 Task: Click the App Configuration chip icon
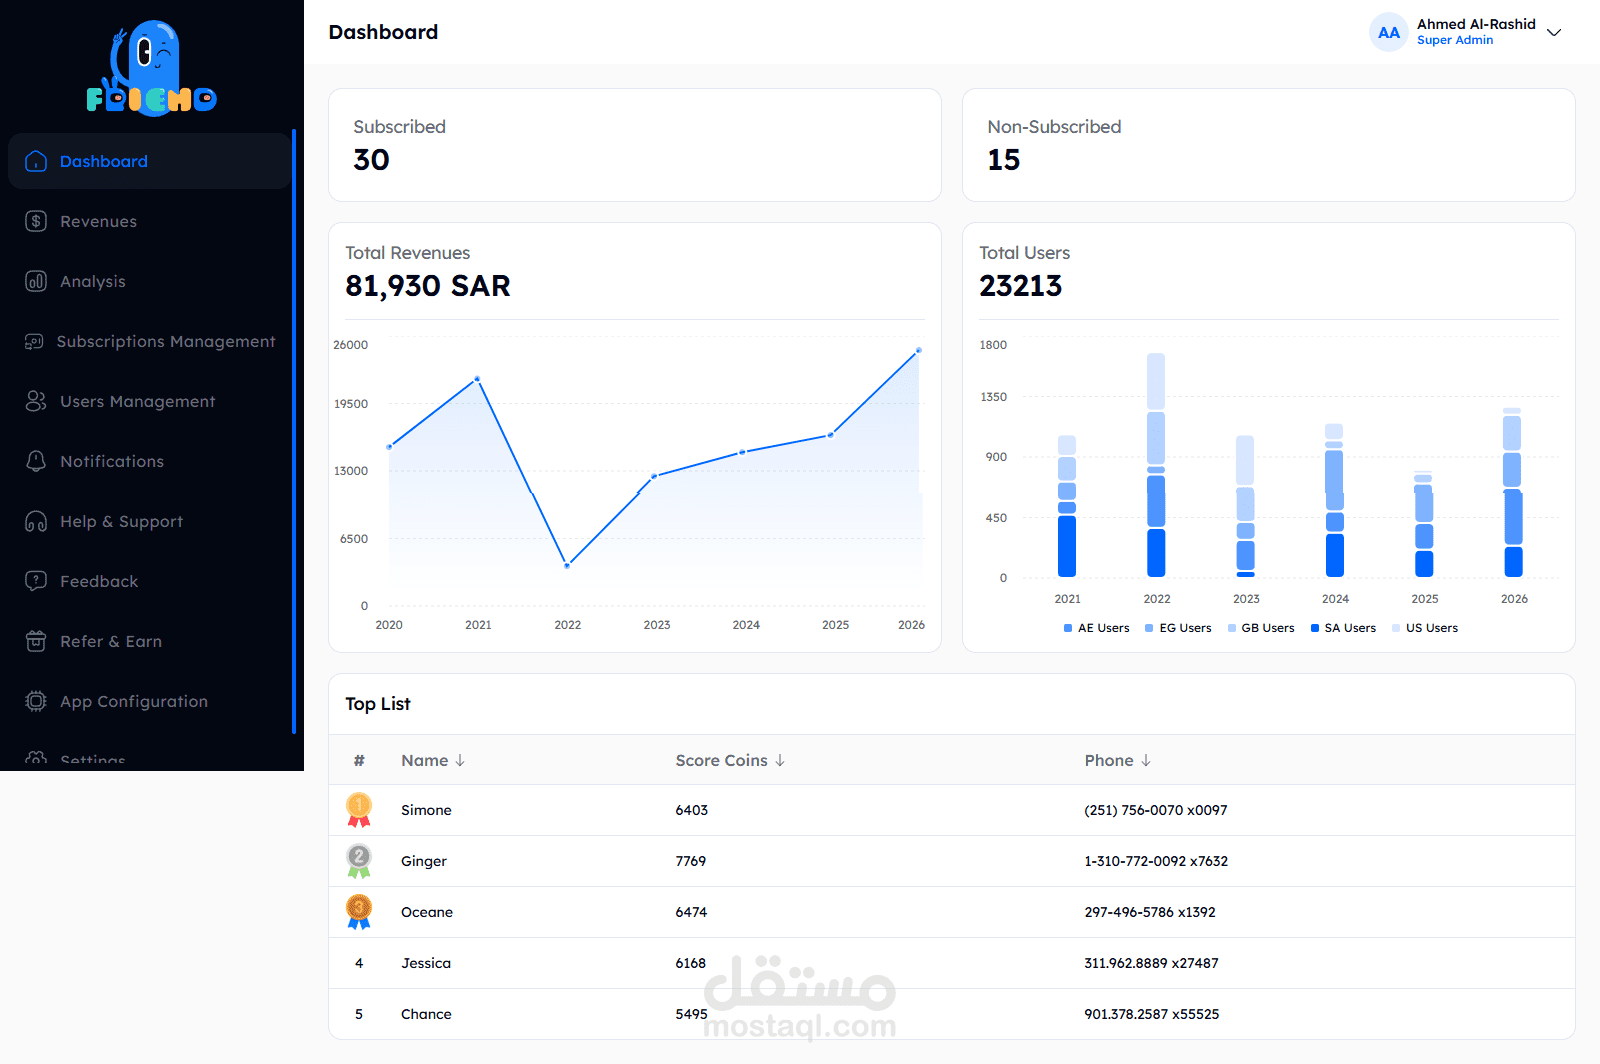click(x=36, y=701)
